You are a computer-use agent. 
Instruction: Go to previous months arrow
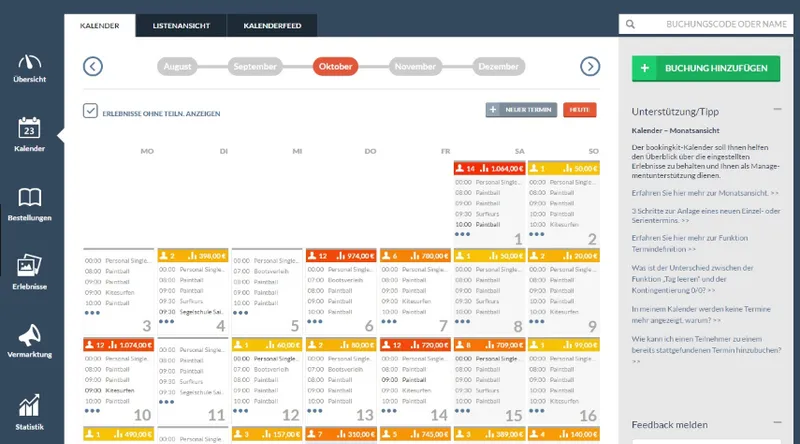(93, 66)
